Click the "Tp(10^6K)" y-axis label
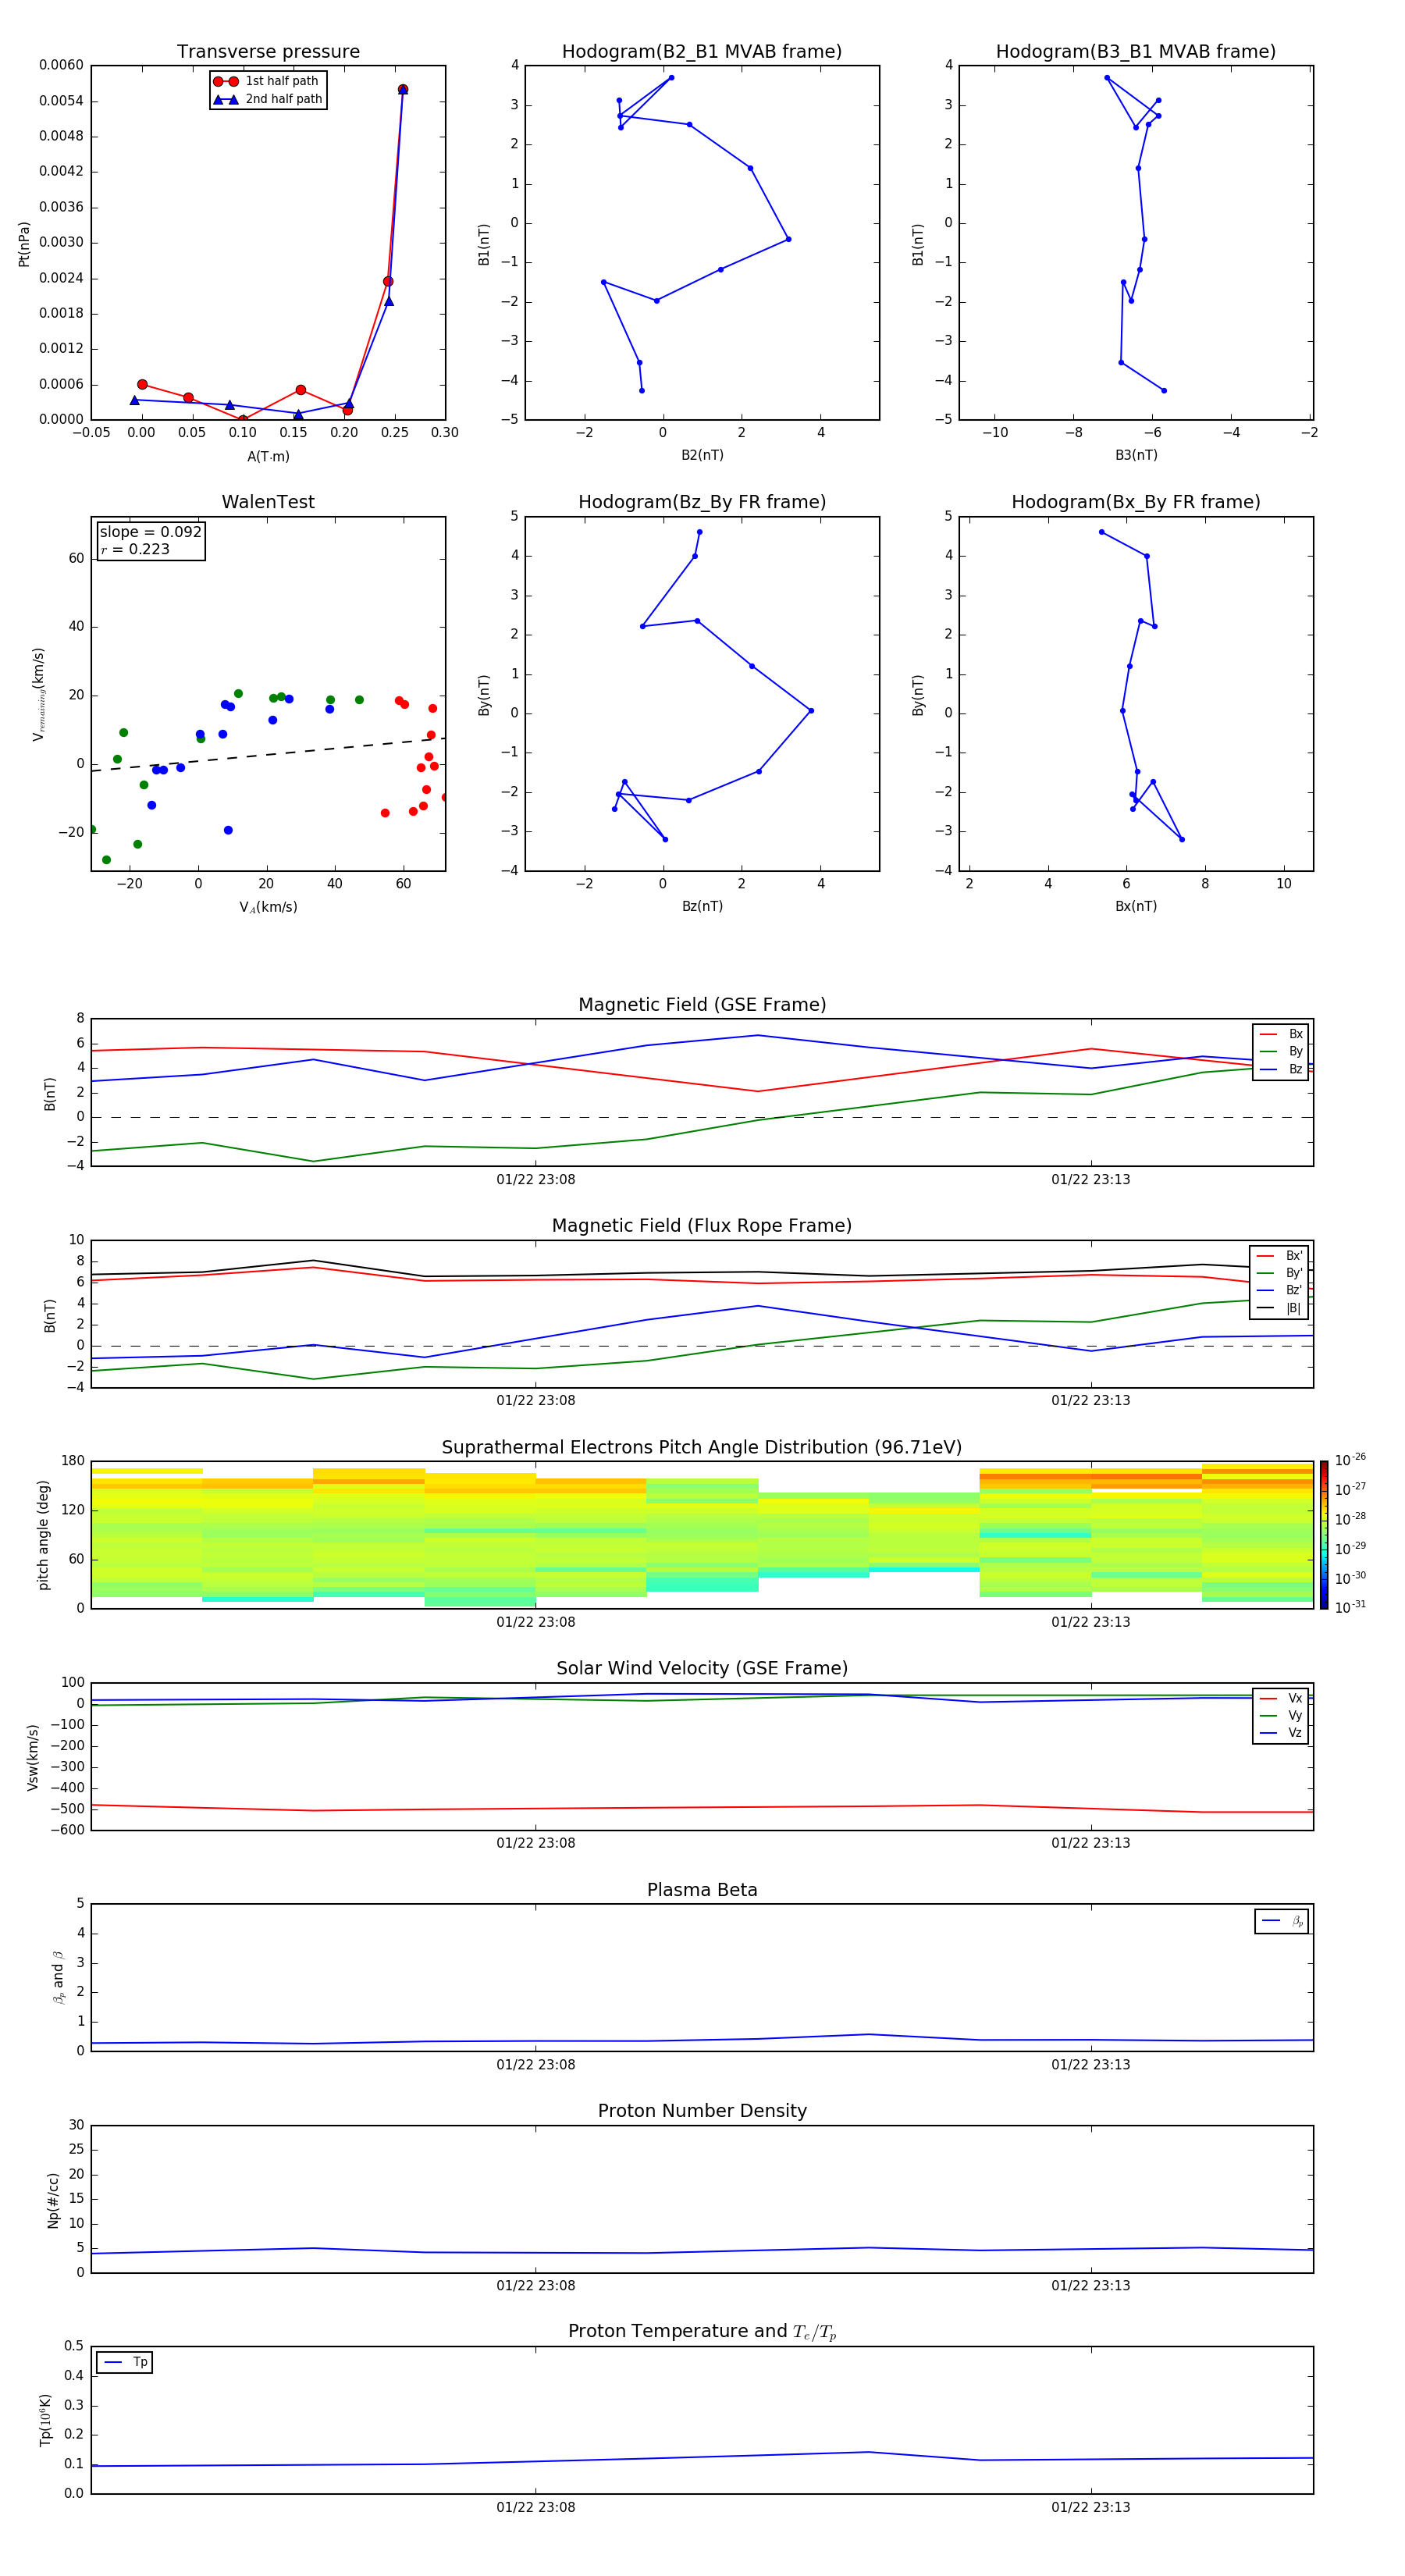1405x2576 pixels. coord(45,2420)
